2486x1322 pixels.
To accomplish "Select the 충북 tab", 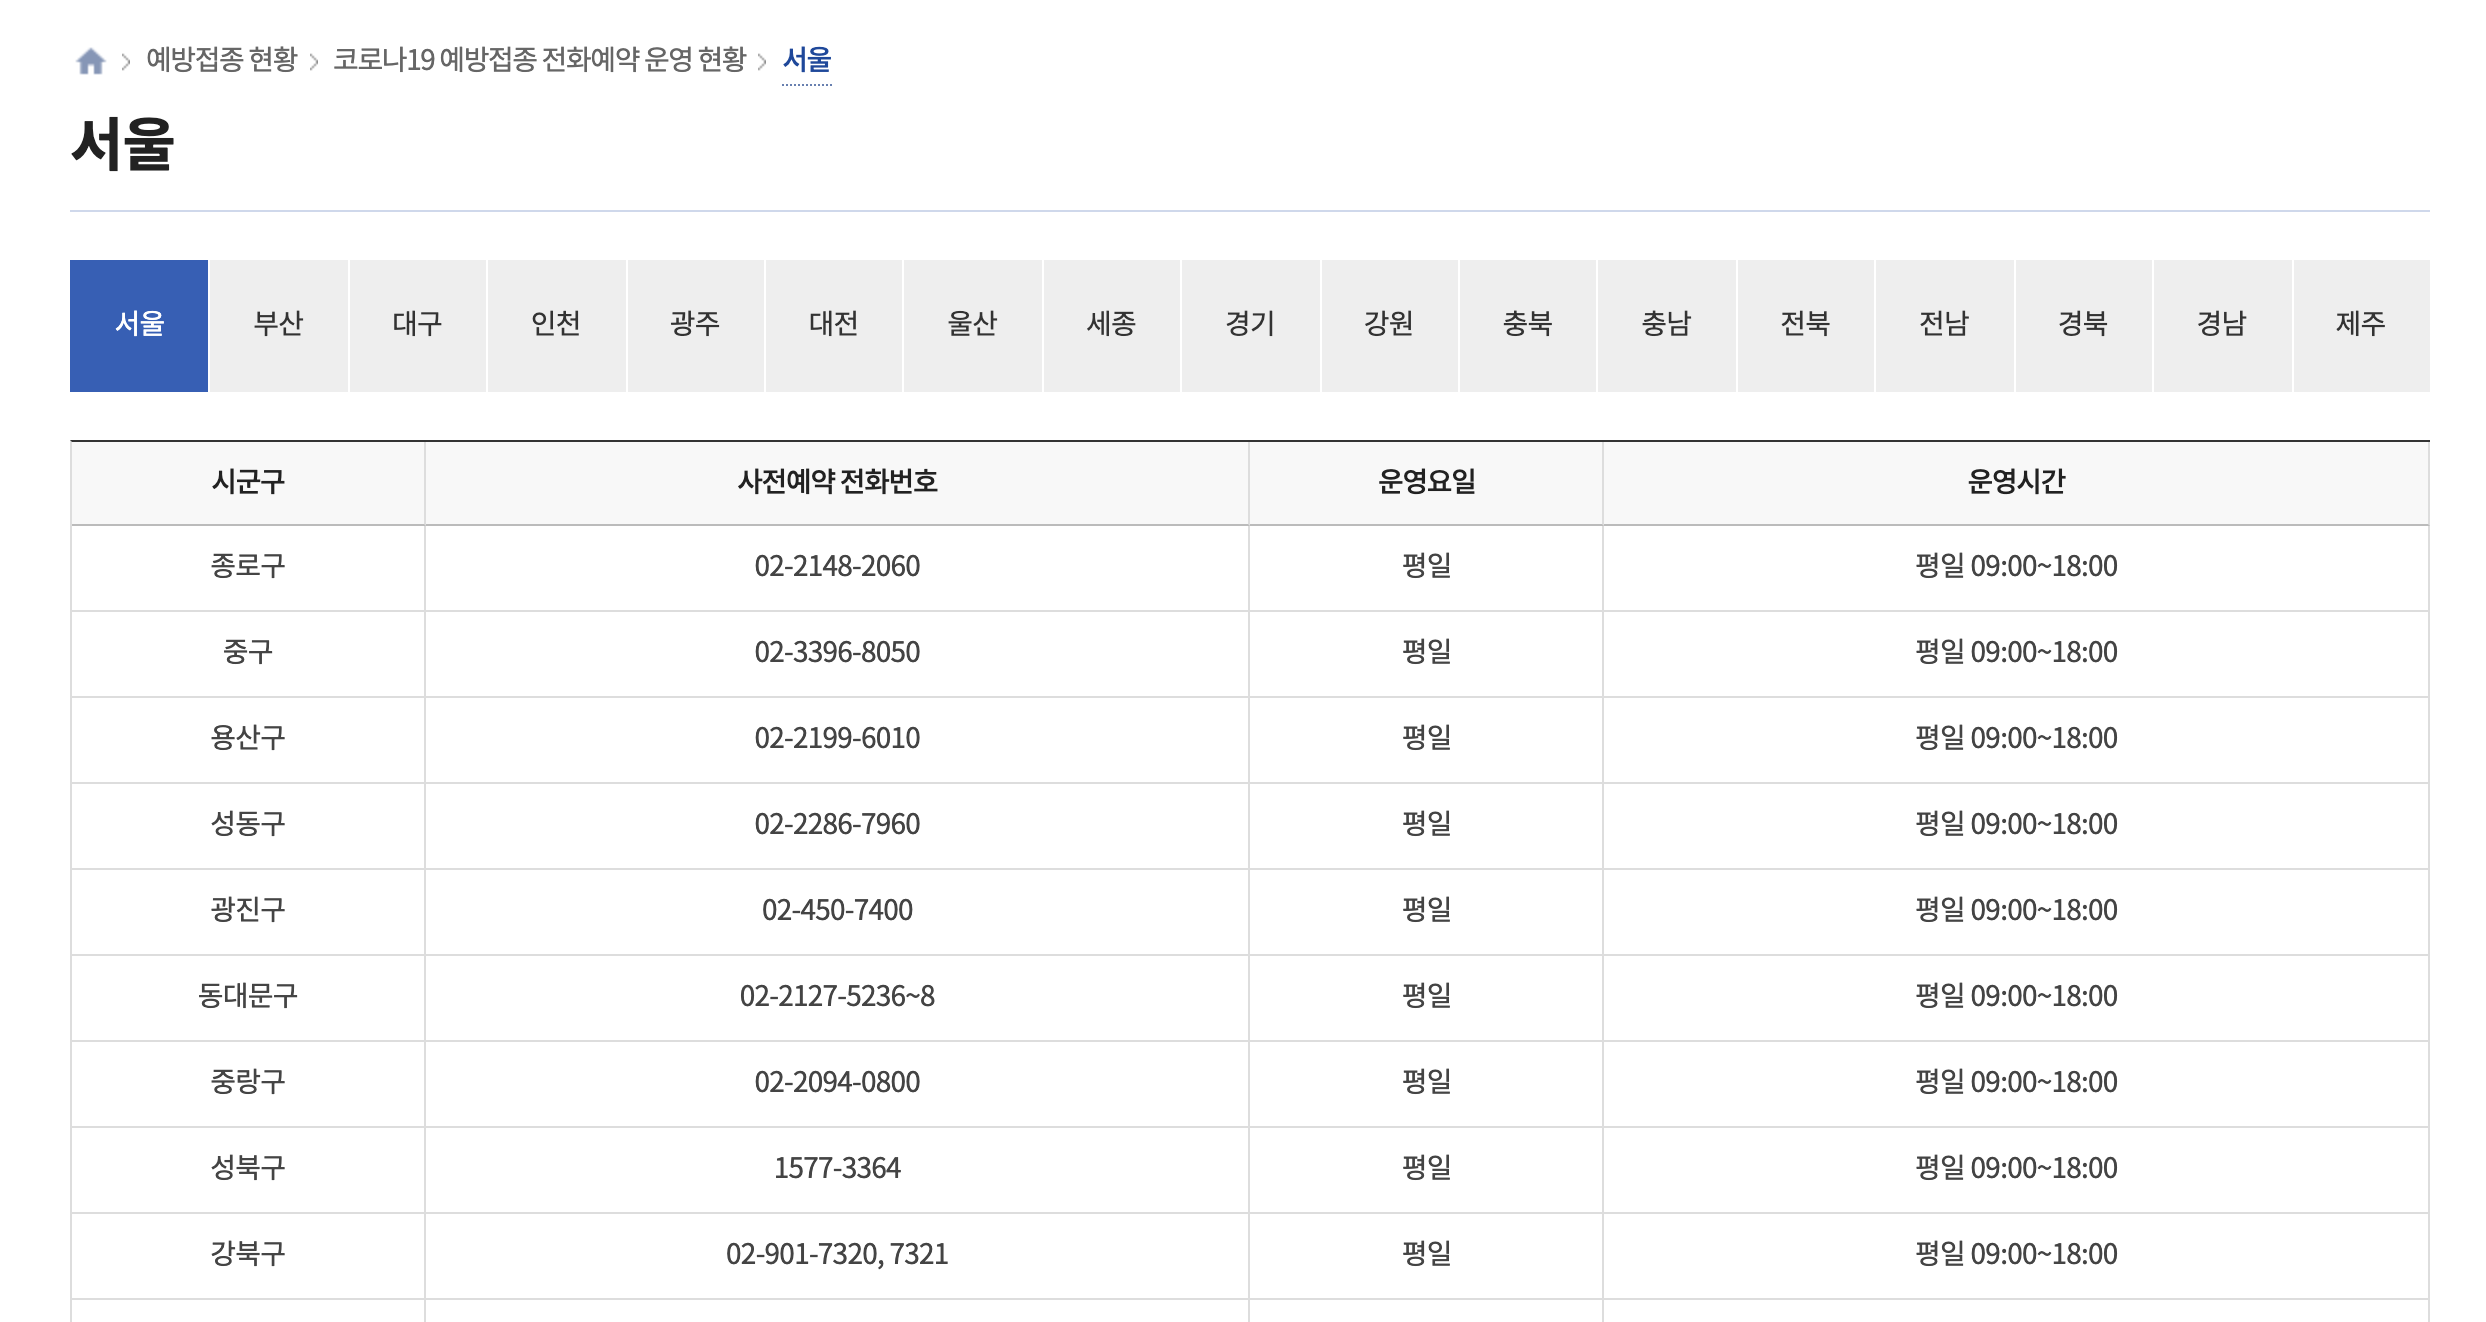I will click(1527, 325).
